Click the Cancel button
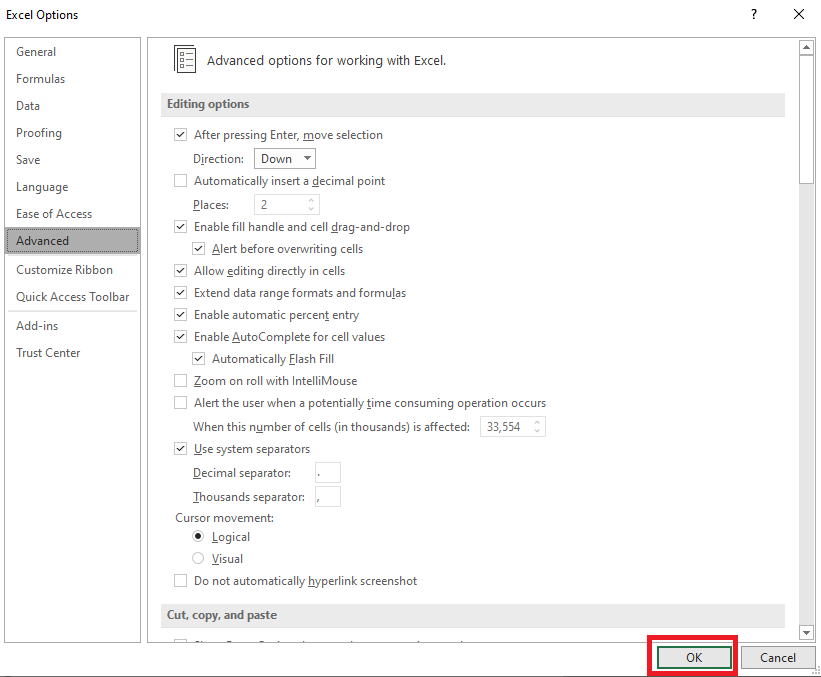 (x=778, y=658)
